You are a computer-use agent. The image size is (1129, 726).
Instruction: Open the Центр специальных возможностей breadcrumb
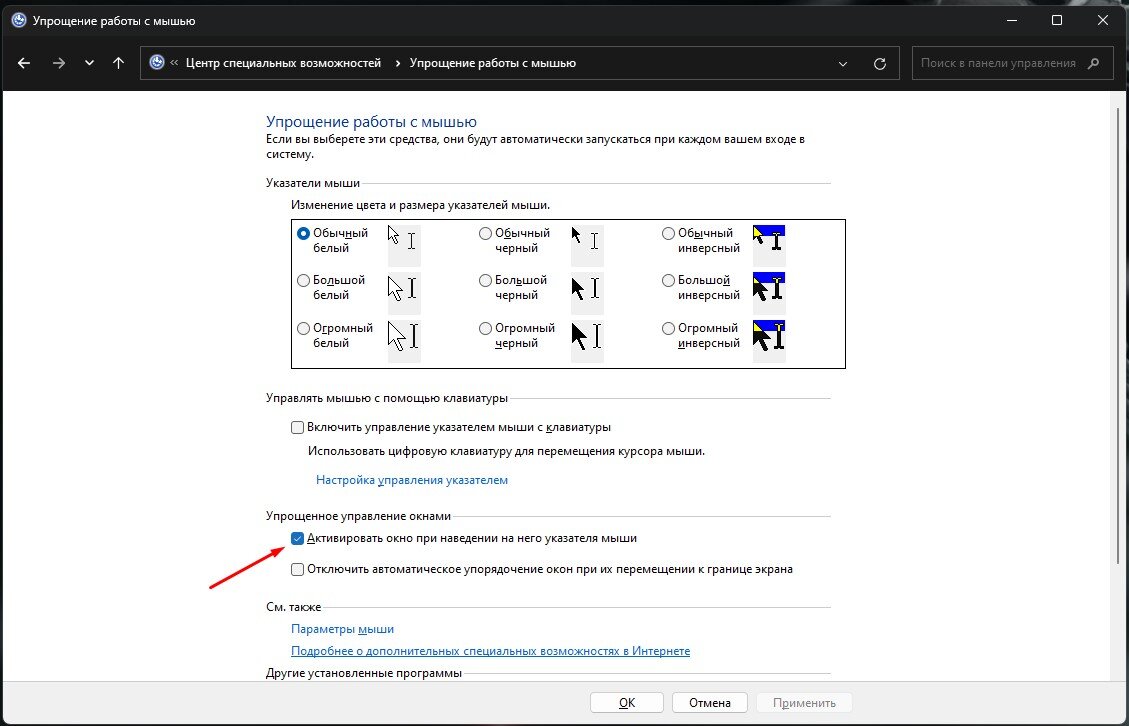point(284,63)
